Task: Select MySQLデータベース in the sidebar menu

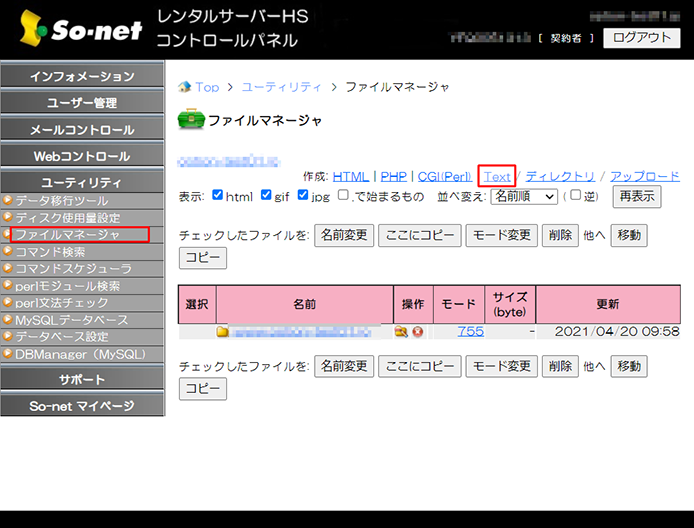Action: coord(71,320)
